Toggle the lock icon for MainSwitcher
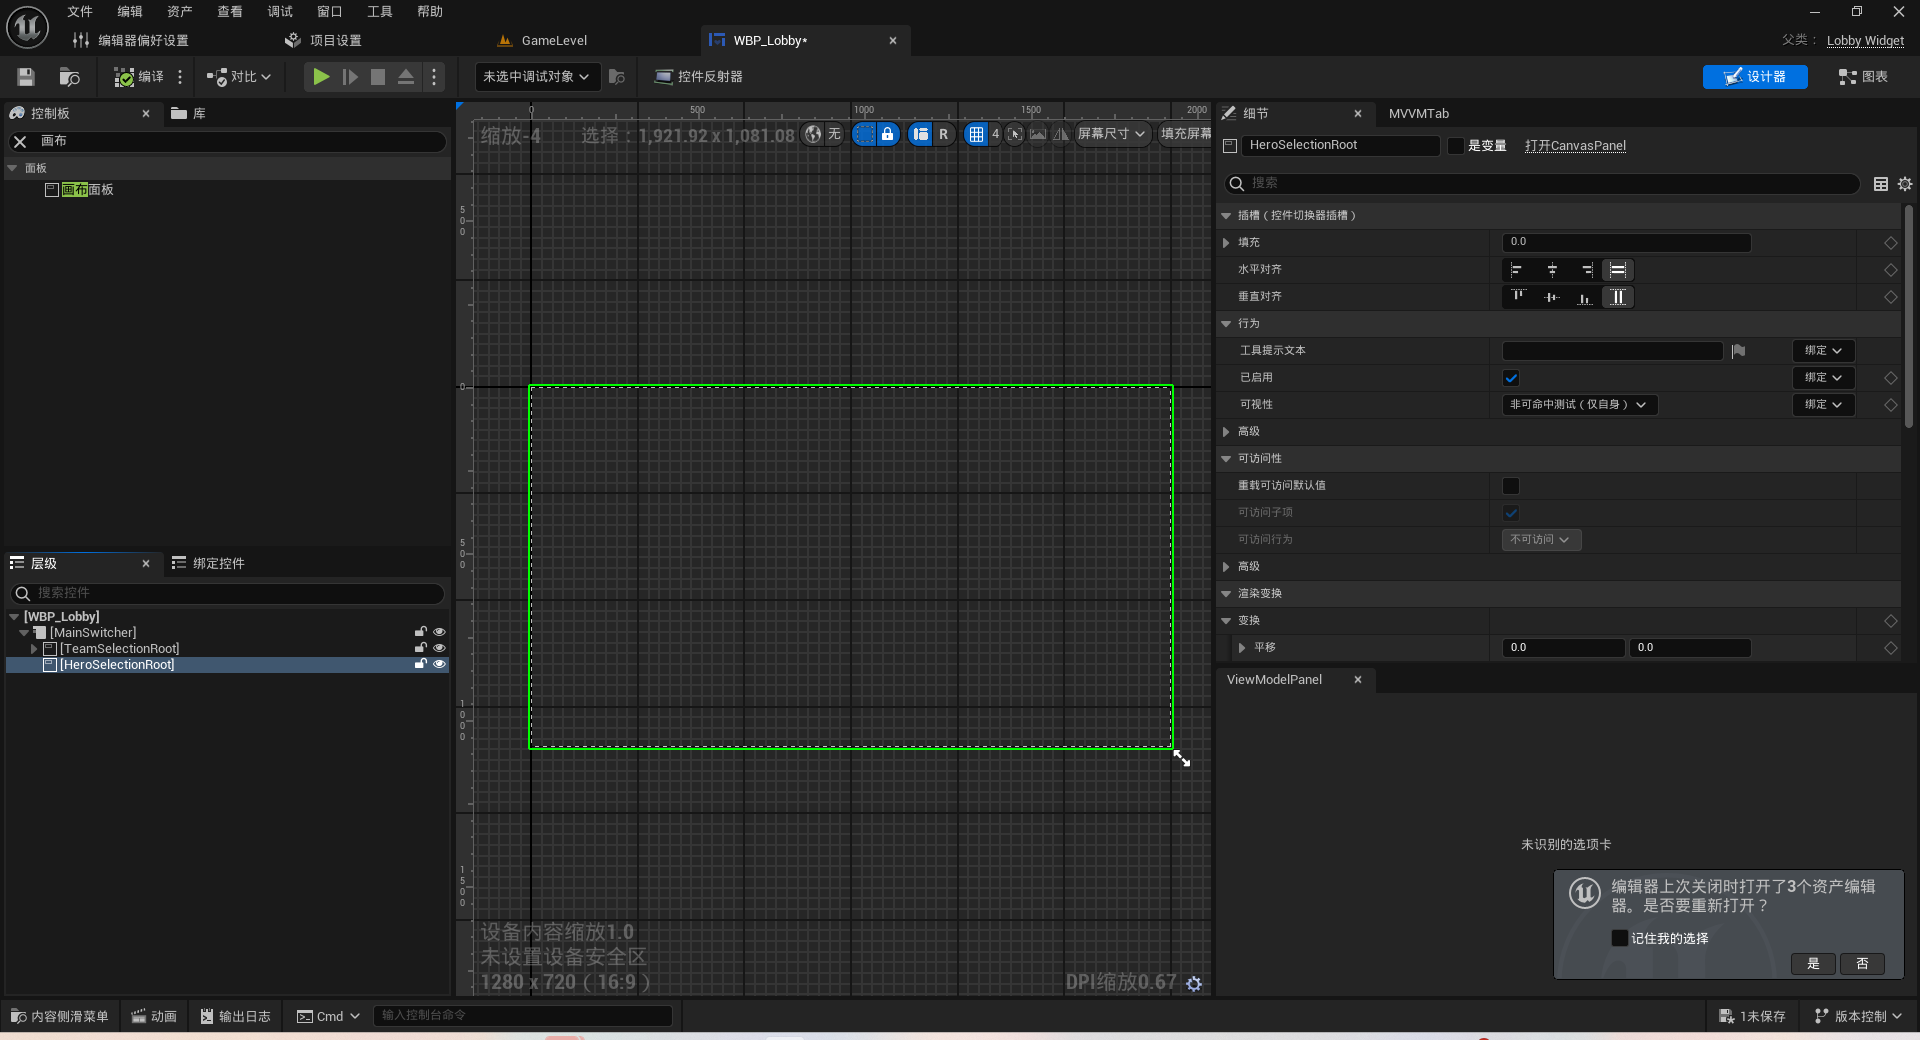1920x1040 pixels. pos(421,632)
